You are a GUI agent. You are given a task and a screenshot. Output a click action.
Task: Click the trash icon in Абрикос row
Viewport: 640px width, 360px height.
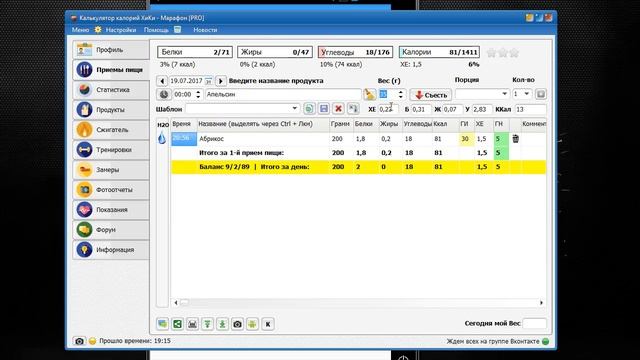[x=516, y=139]
